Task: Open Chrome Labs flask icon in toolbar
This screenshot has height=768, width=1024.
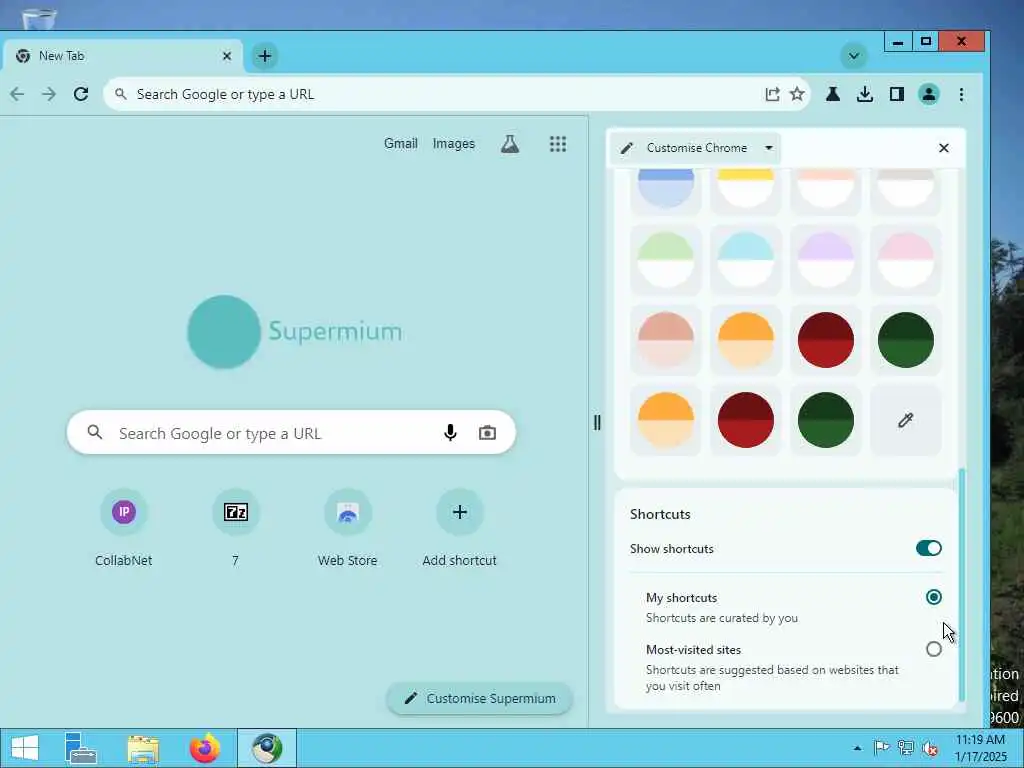Action: (x=833, y=94)
